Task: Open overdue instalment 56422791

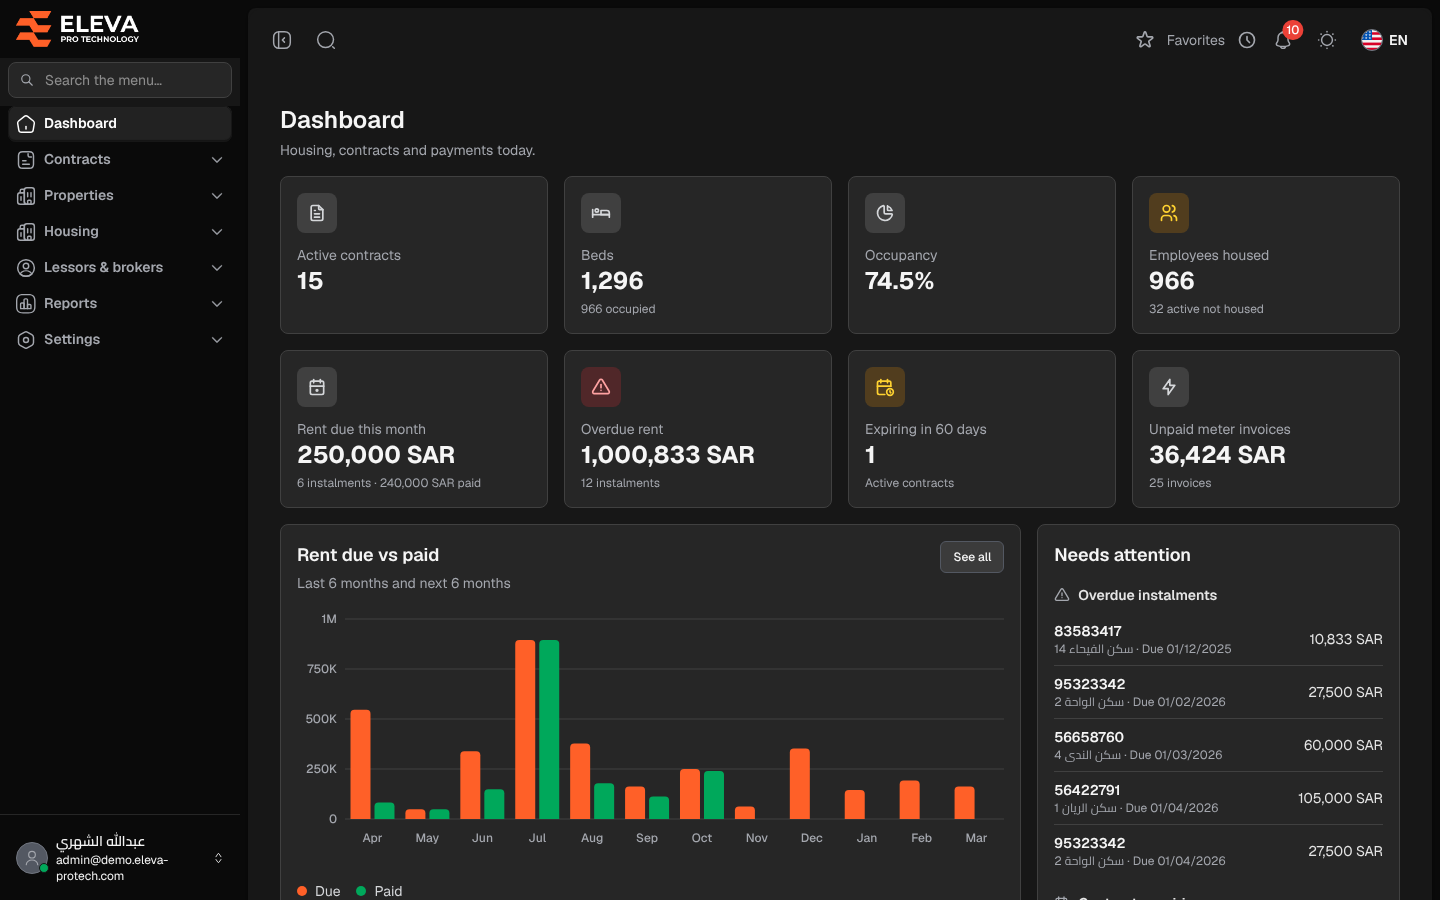Action: [1218, 798]
